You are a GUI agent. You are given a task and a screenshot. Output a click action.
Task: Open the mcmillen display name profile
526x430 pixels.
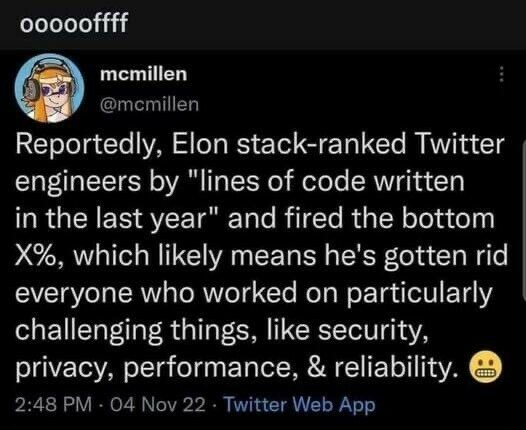tap(144, 74)
